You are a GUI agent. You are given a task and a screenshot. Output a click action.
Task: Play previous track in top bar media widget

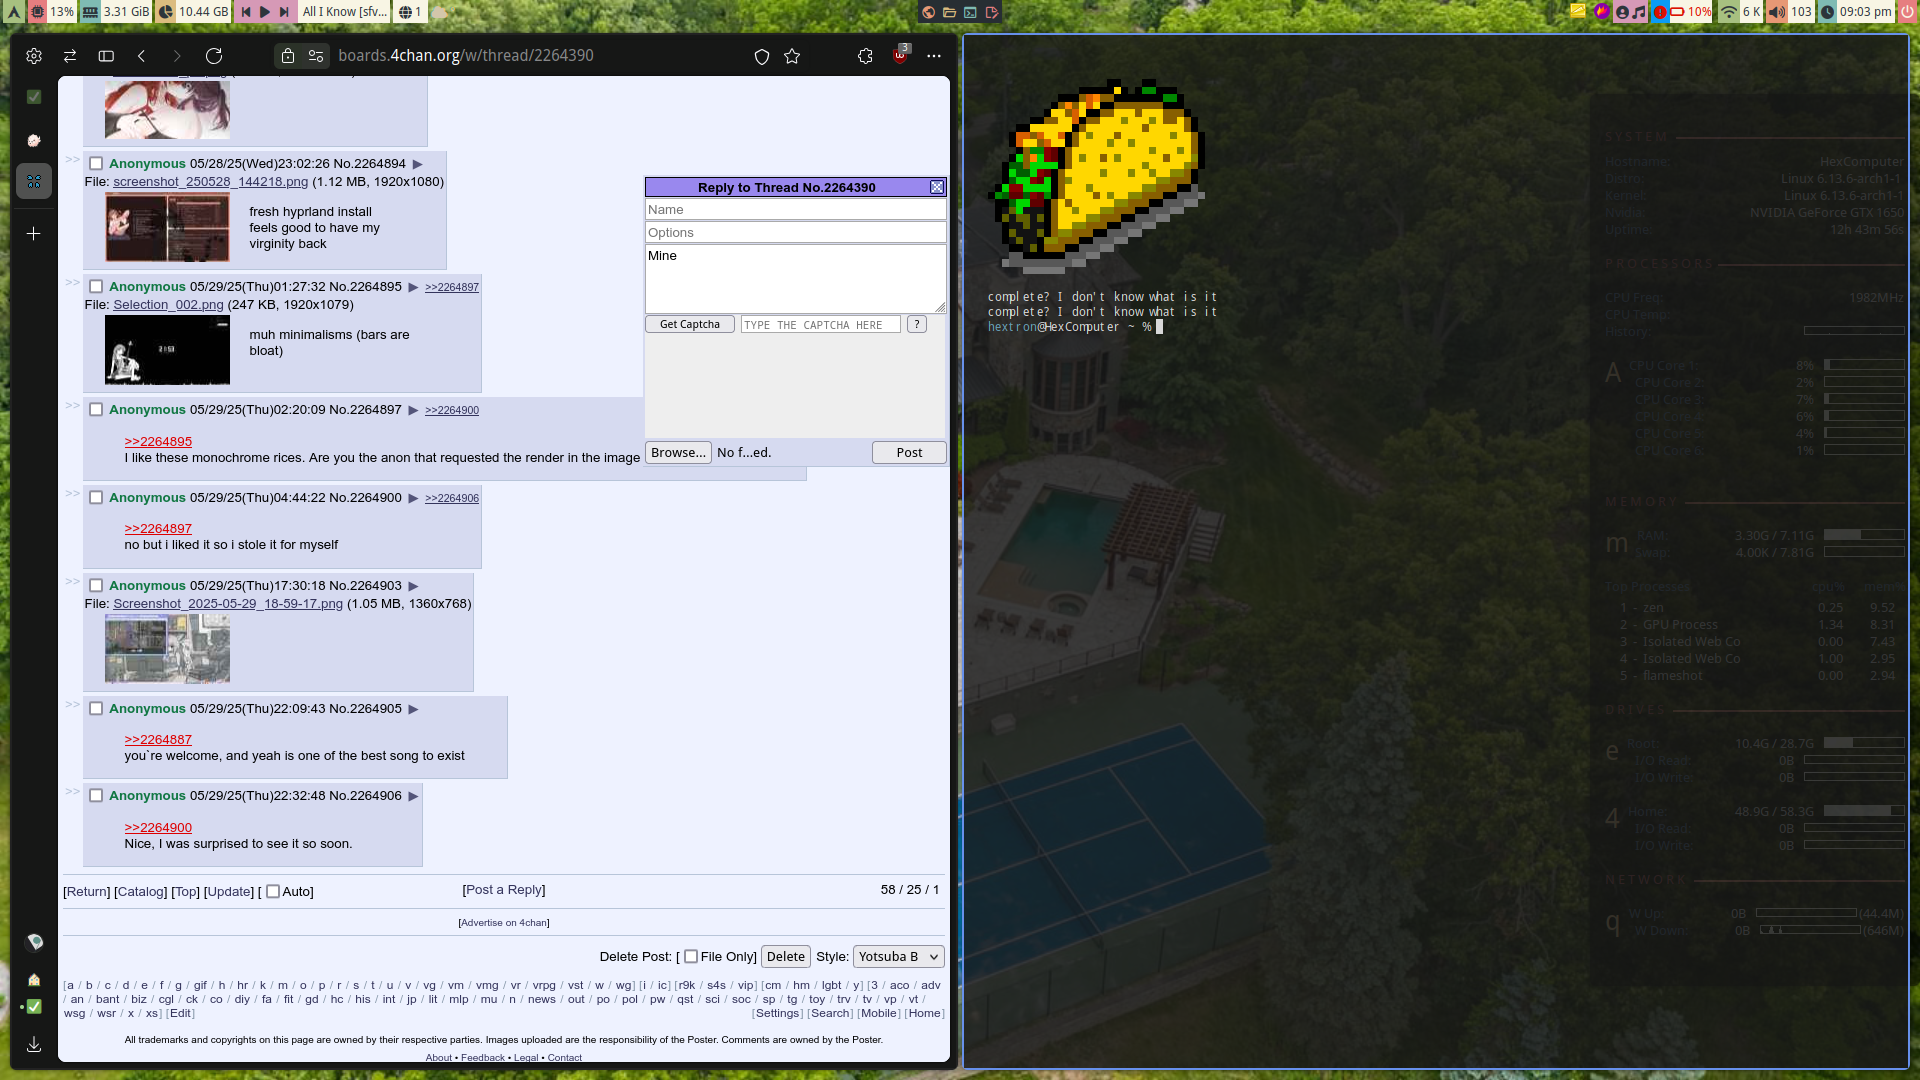pyautogui.click(x=246, y=12)
